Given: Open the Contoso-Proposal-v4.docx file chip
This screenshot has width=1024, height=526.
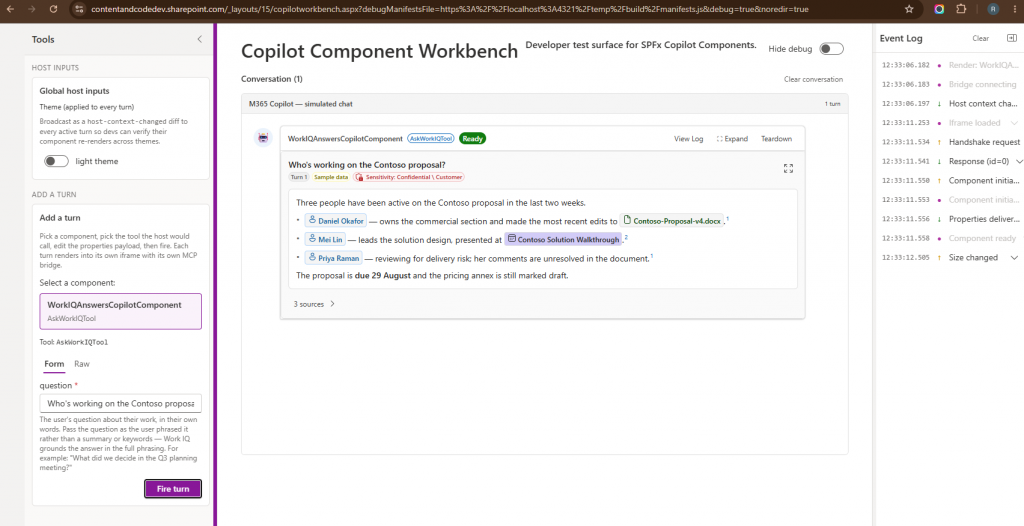Looking at the screenshot, I should (671, 221).
